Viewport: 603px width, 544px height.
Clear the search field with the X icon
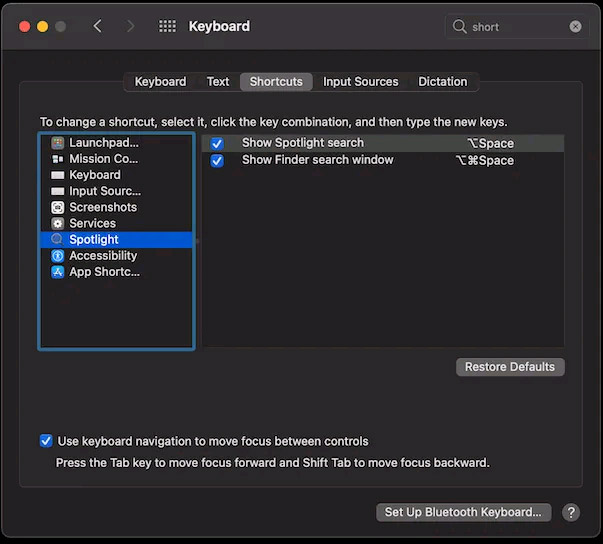(576, 27)
